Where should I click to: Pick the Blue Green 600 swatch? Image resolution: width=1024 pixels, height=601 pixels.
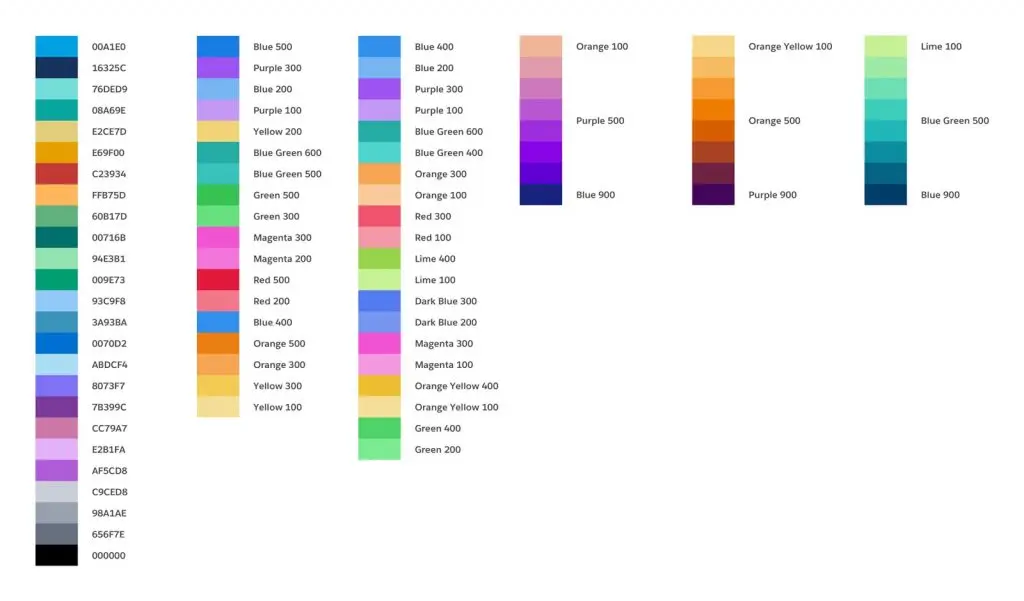[x=218, y=153]
